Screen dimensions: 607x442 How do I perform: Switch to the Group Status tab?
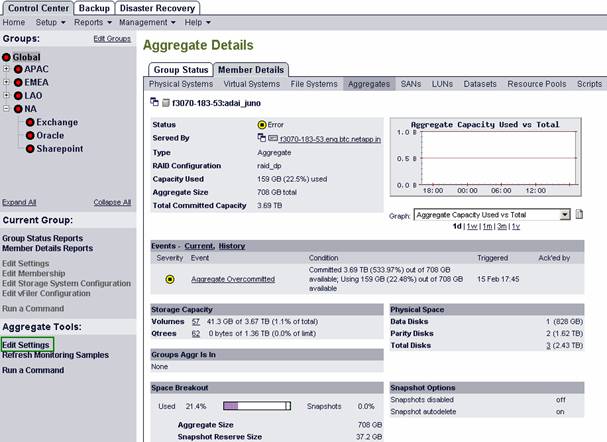tap(180, 69)
